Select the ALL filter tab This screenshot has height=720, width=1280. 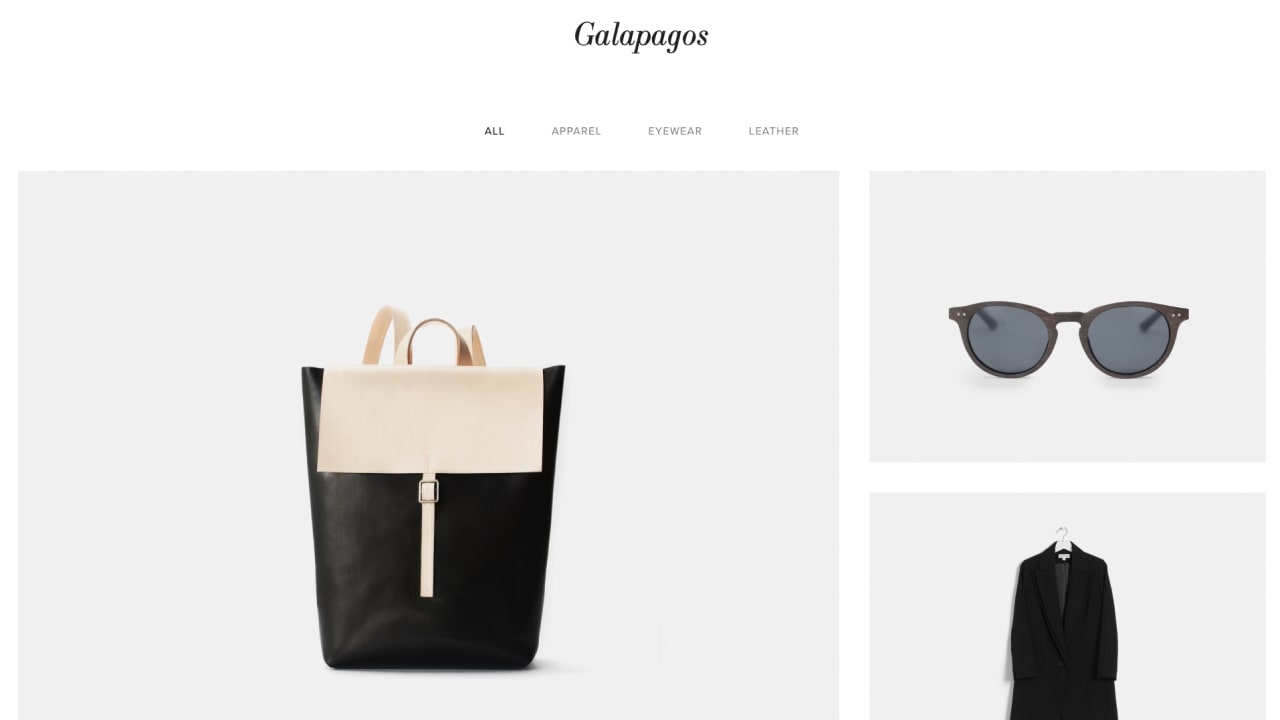[x=494, y=131]
